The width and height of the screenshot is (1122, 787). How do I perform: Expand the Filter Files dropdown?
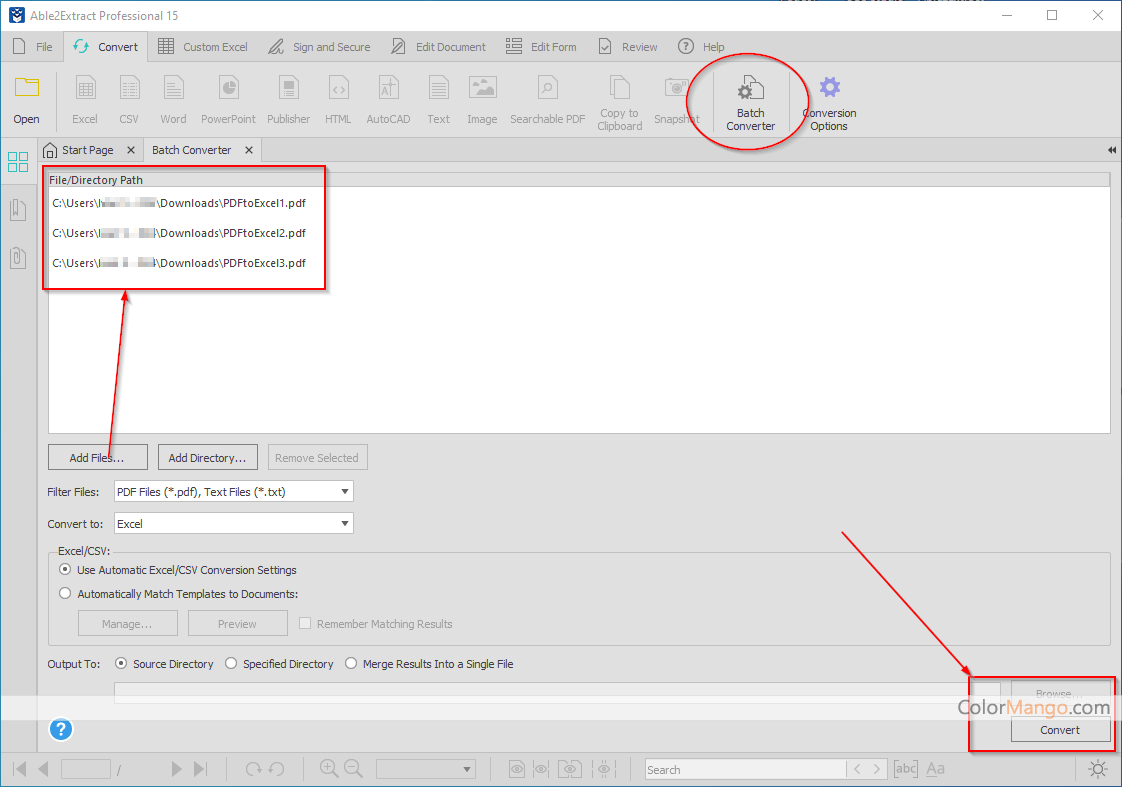pos(344,492)
